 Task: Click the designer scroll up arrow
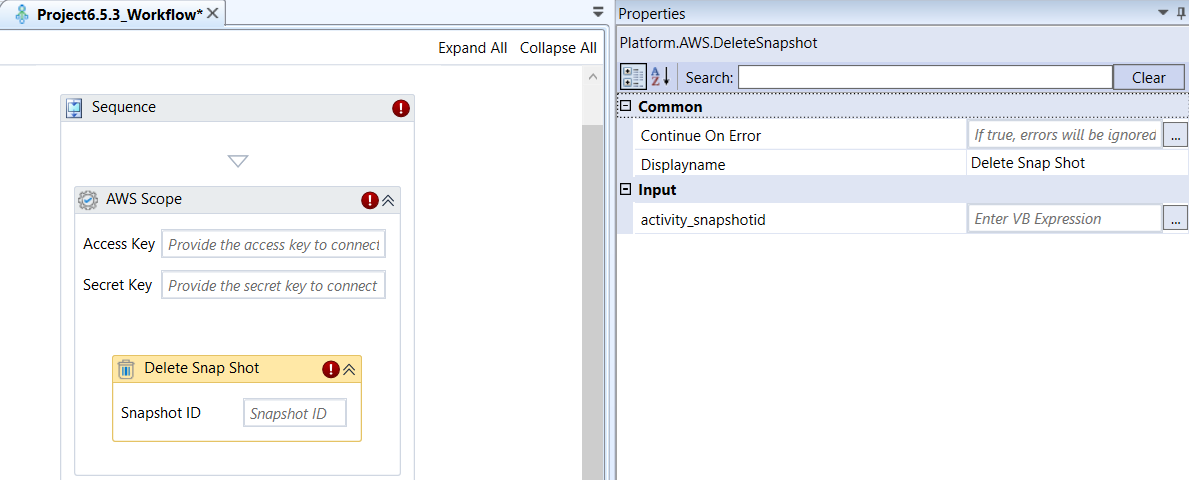tap(594, 76)
